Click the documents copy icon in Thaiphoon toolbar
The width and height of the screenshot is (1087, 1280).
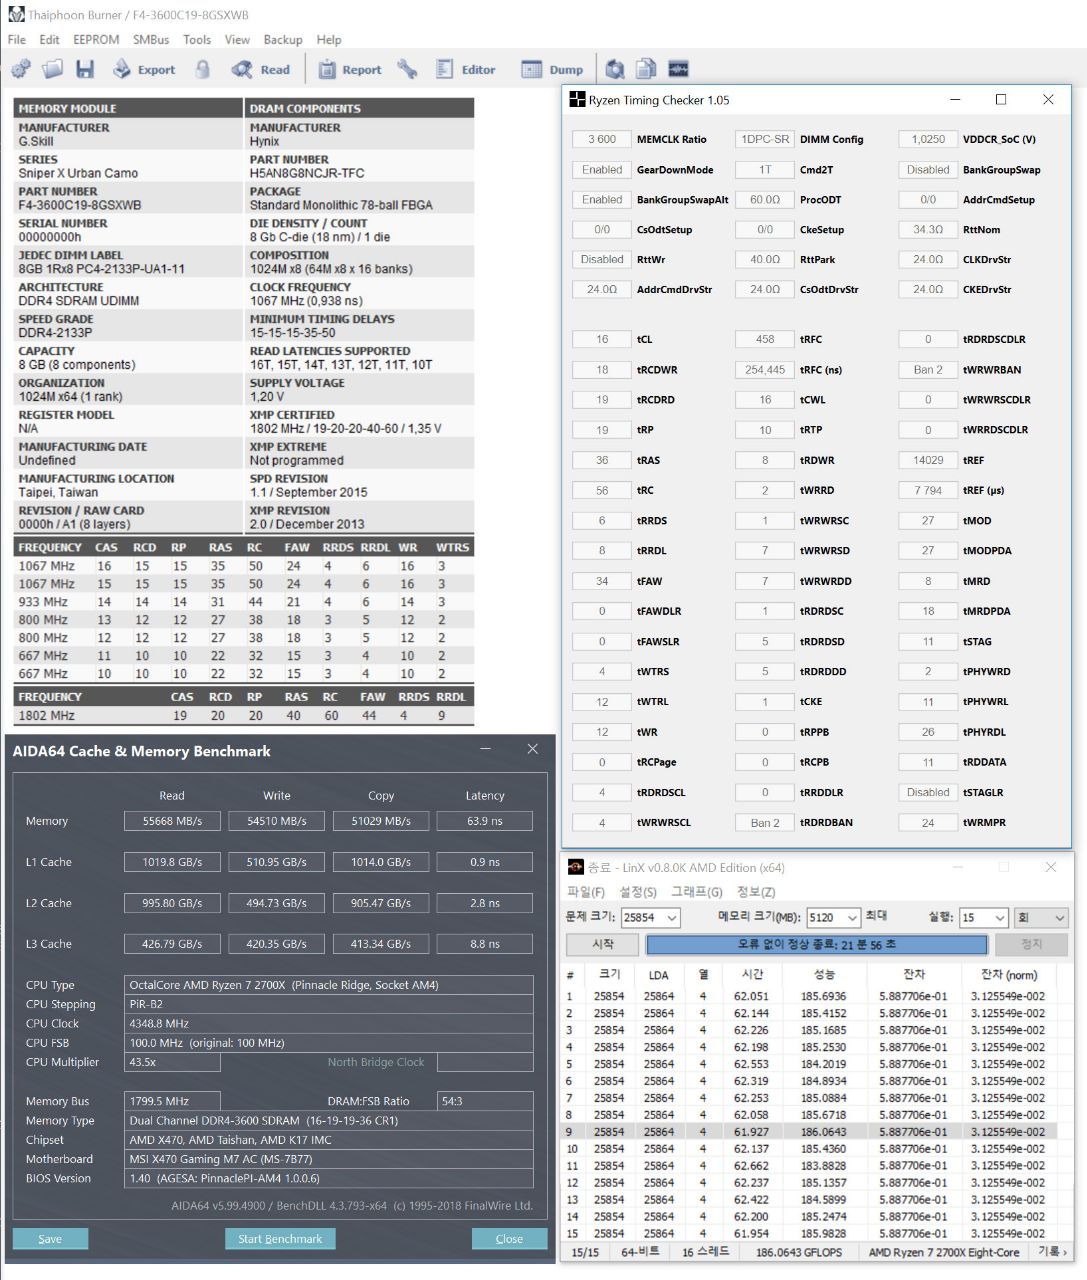pyautogui.click(x=646, y=69)
